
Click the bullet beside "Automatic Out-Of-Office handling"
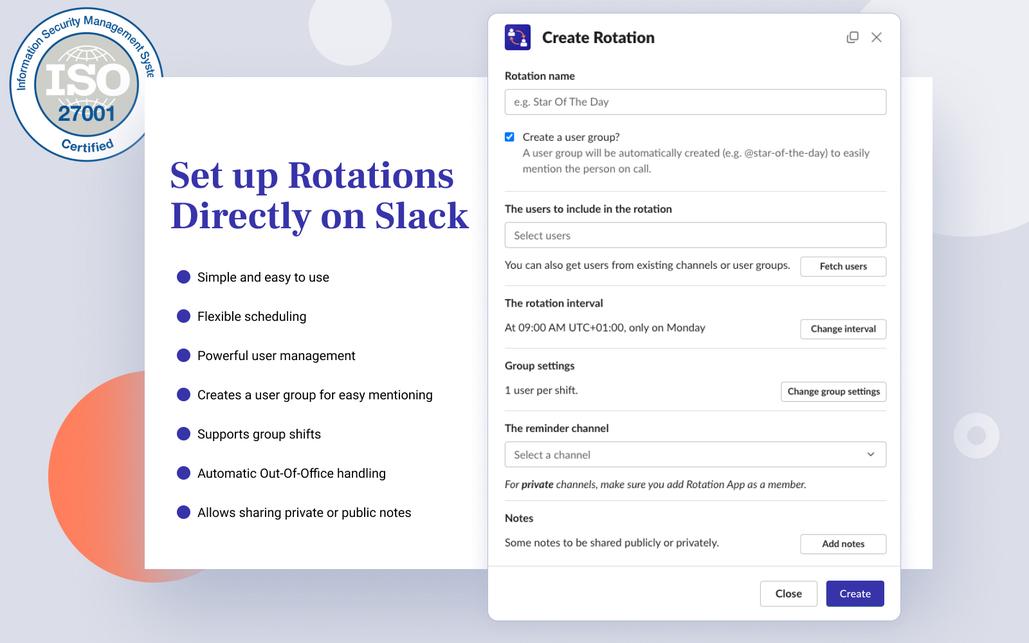[x=183, y=472]
